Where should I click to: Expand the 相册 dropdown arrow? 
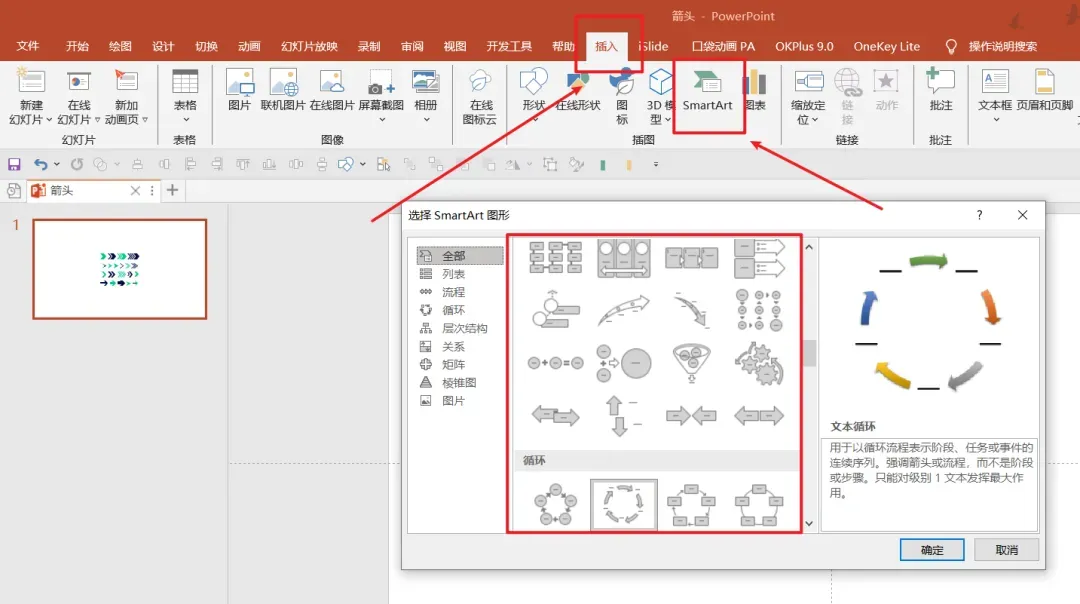426,121
